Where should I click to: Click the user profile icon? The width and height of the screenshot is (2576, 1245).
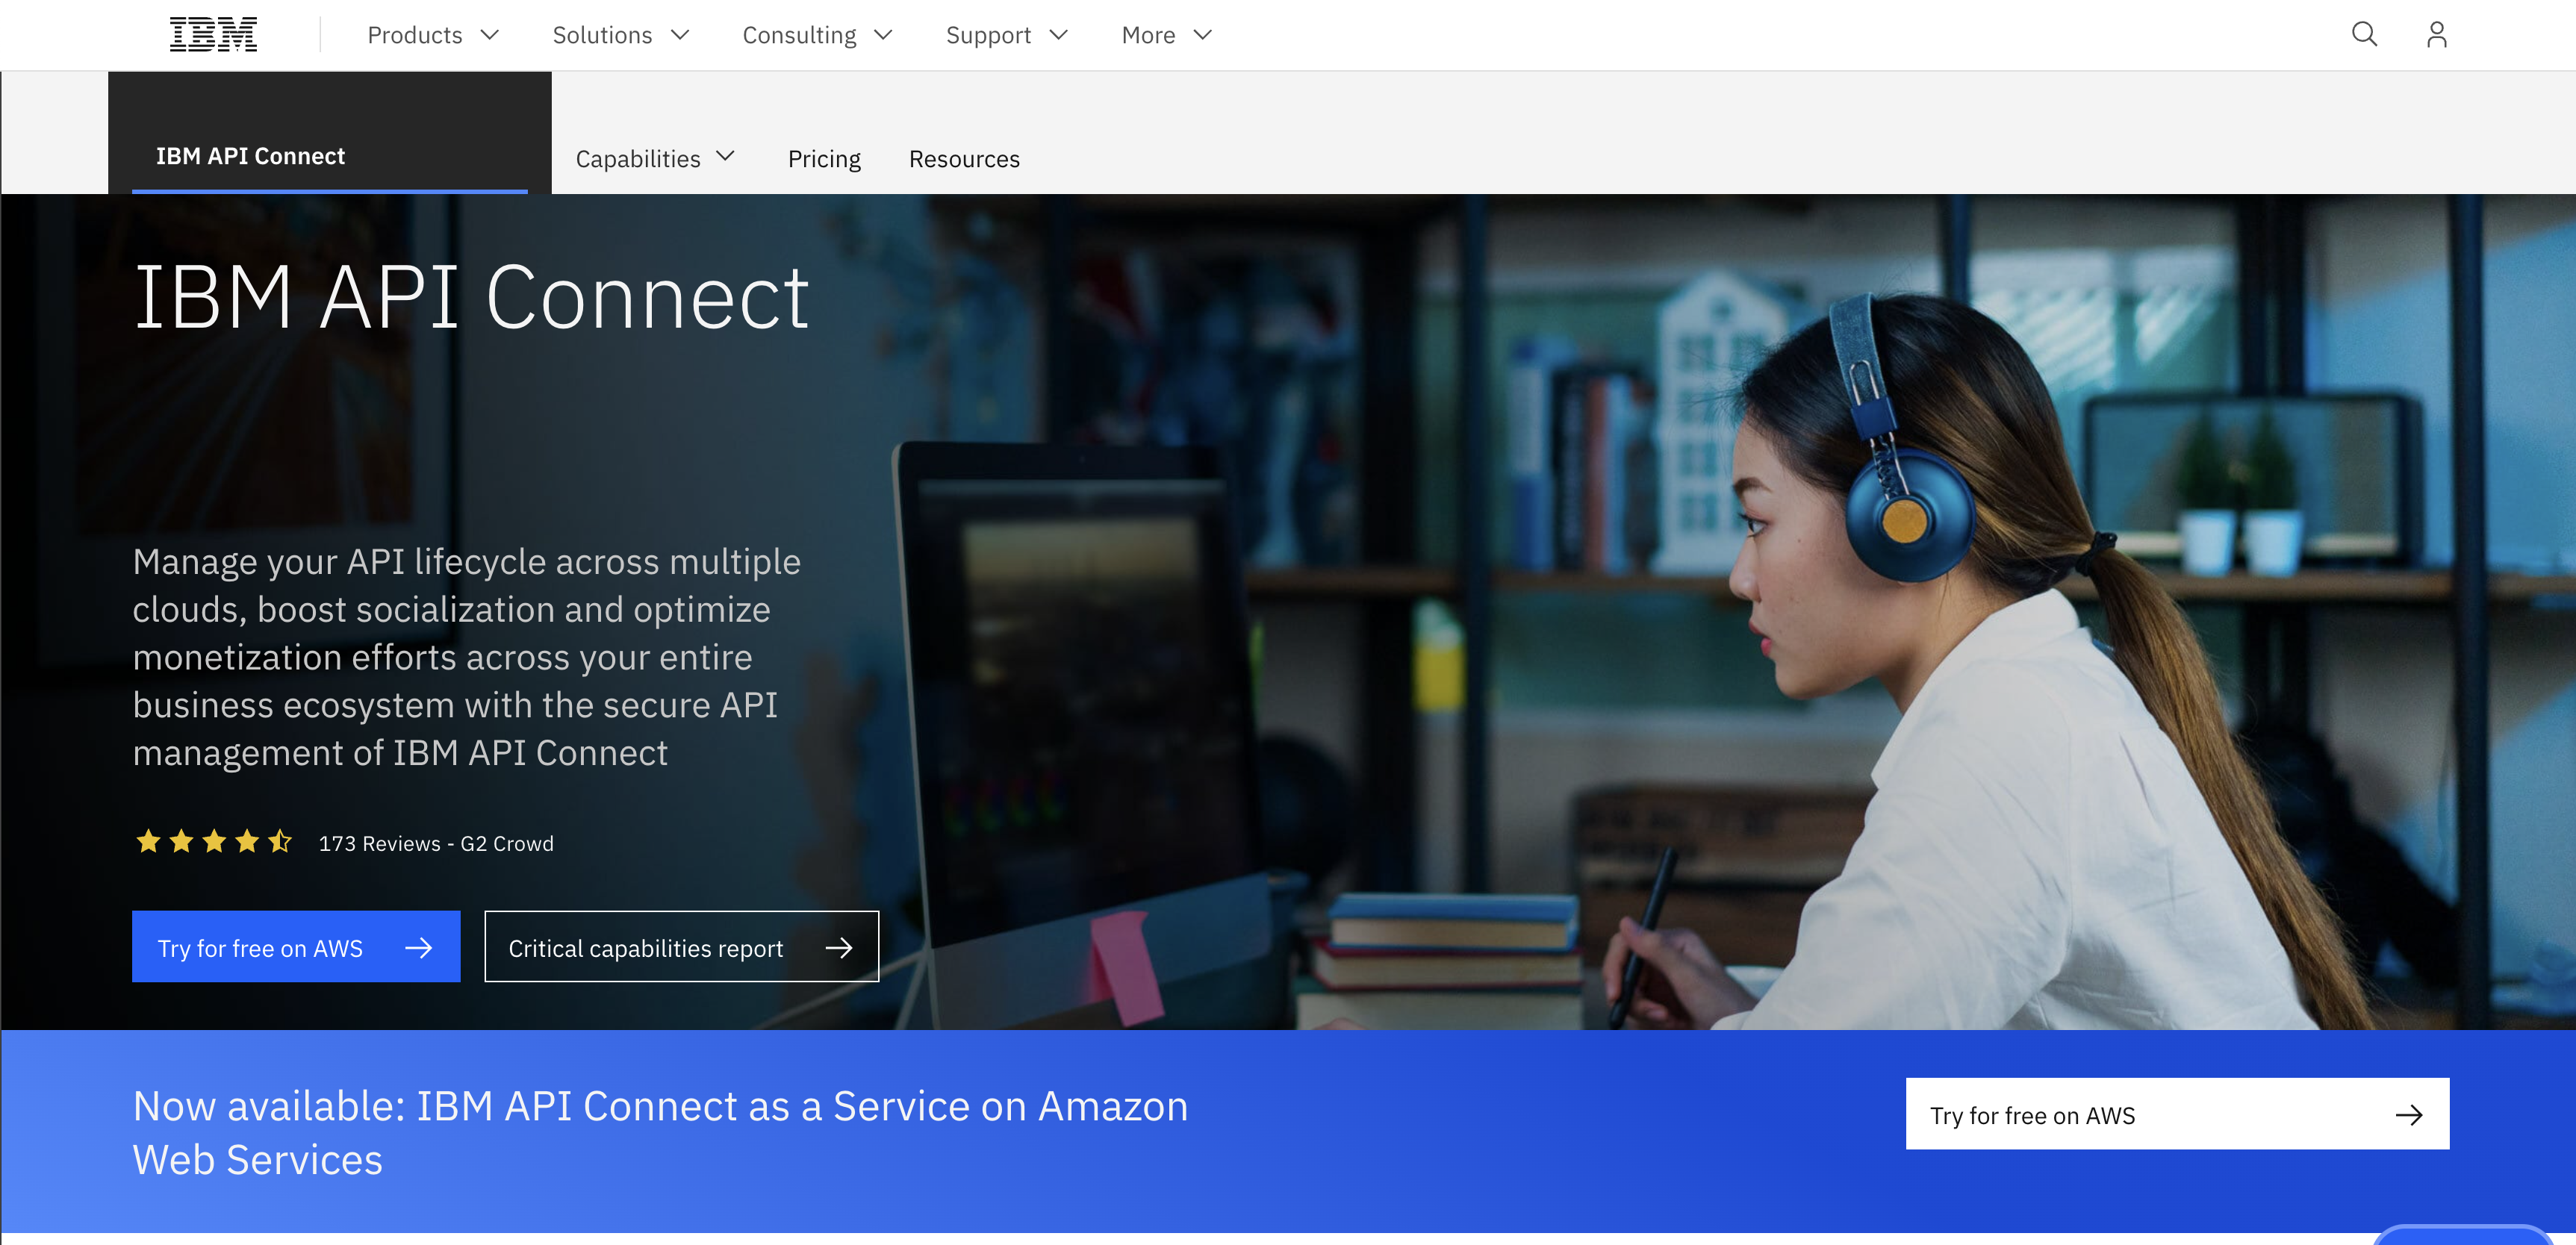(x=2436, y=35)
